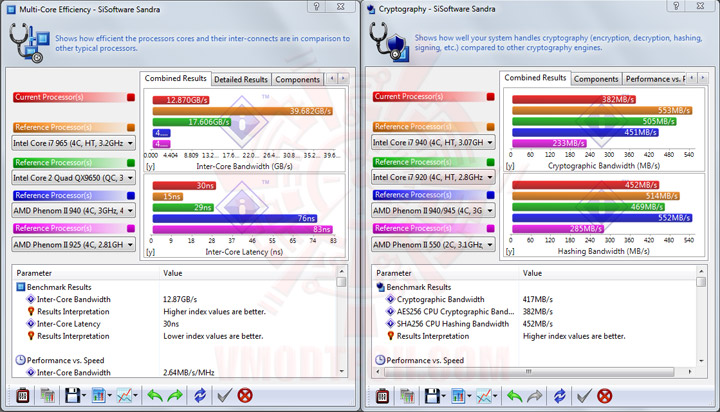Switch to the Performance vs. tab in Cryptography
The image size is (720, 412).
pos(655,79)
